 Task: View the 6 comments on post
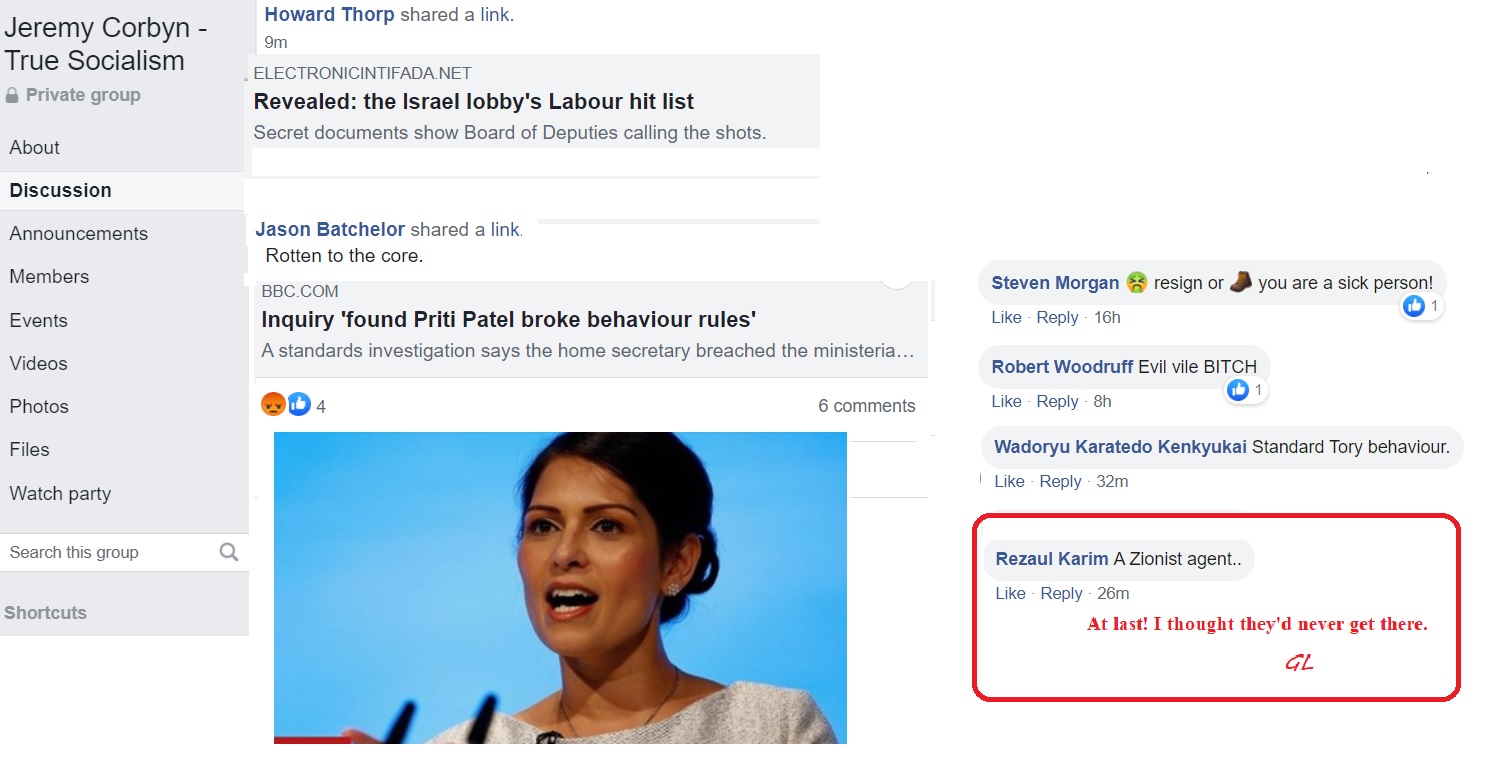[866, 406]
